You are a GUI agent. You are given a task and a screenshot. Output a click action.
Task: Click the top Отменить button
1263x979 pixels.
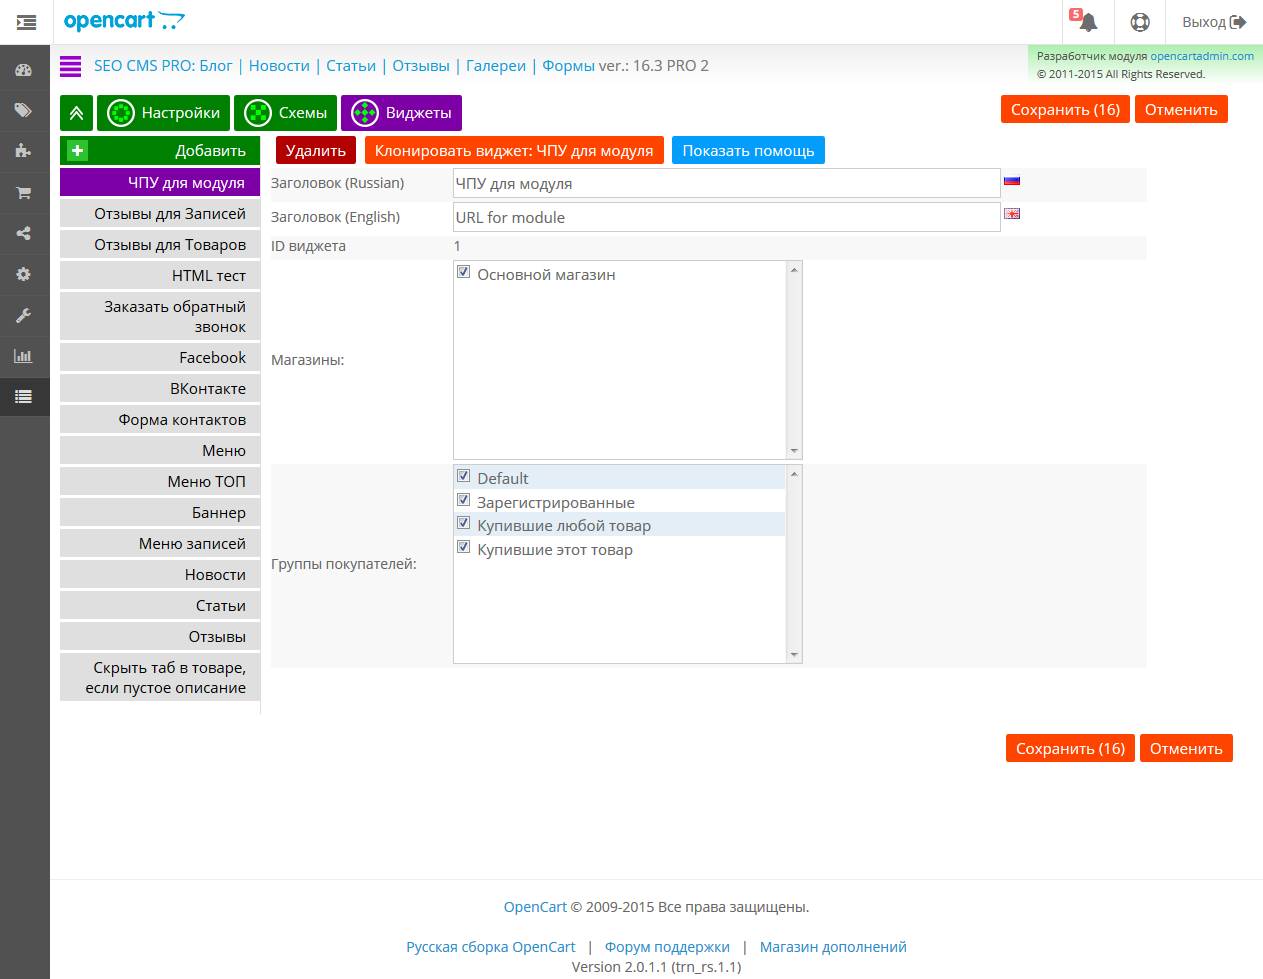coord(1181,109)
